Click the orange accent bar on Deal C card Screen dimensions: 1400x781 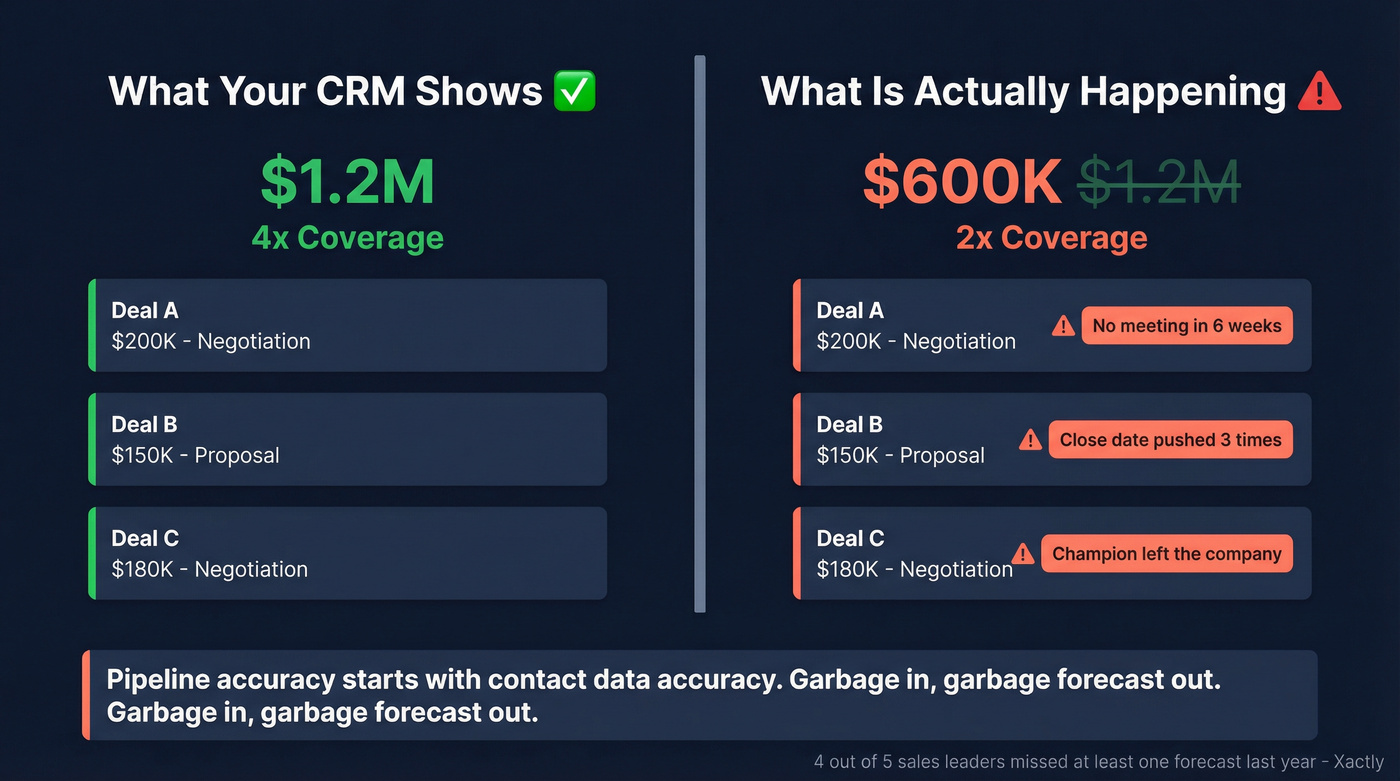click(x=797, y=553)
